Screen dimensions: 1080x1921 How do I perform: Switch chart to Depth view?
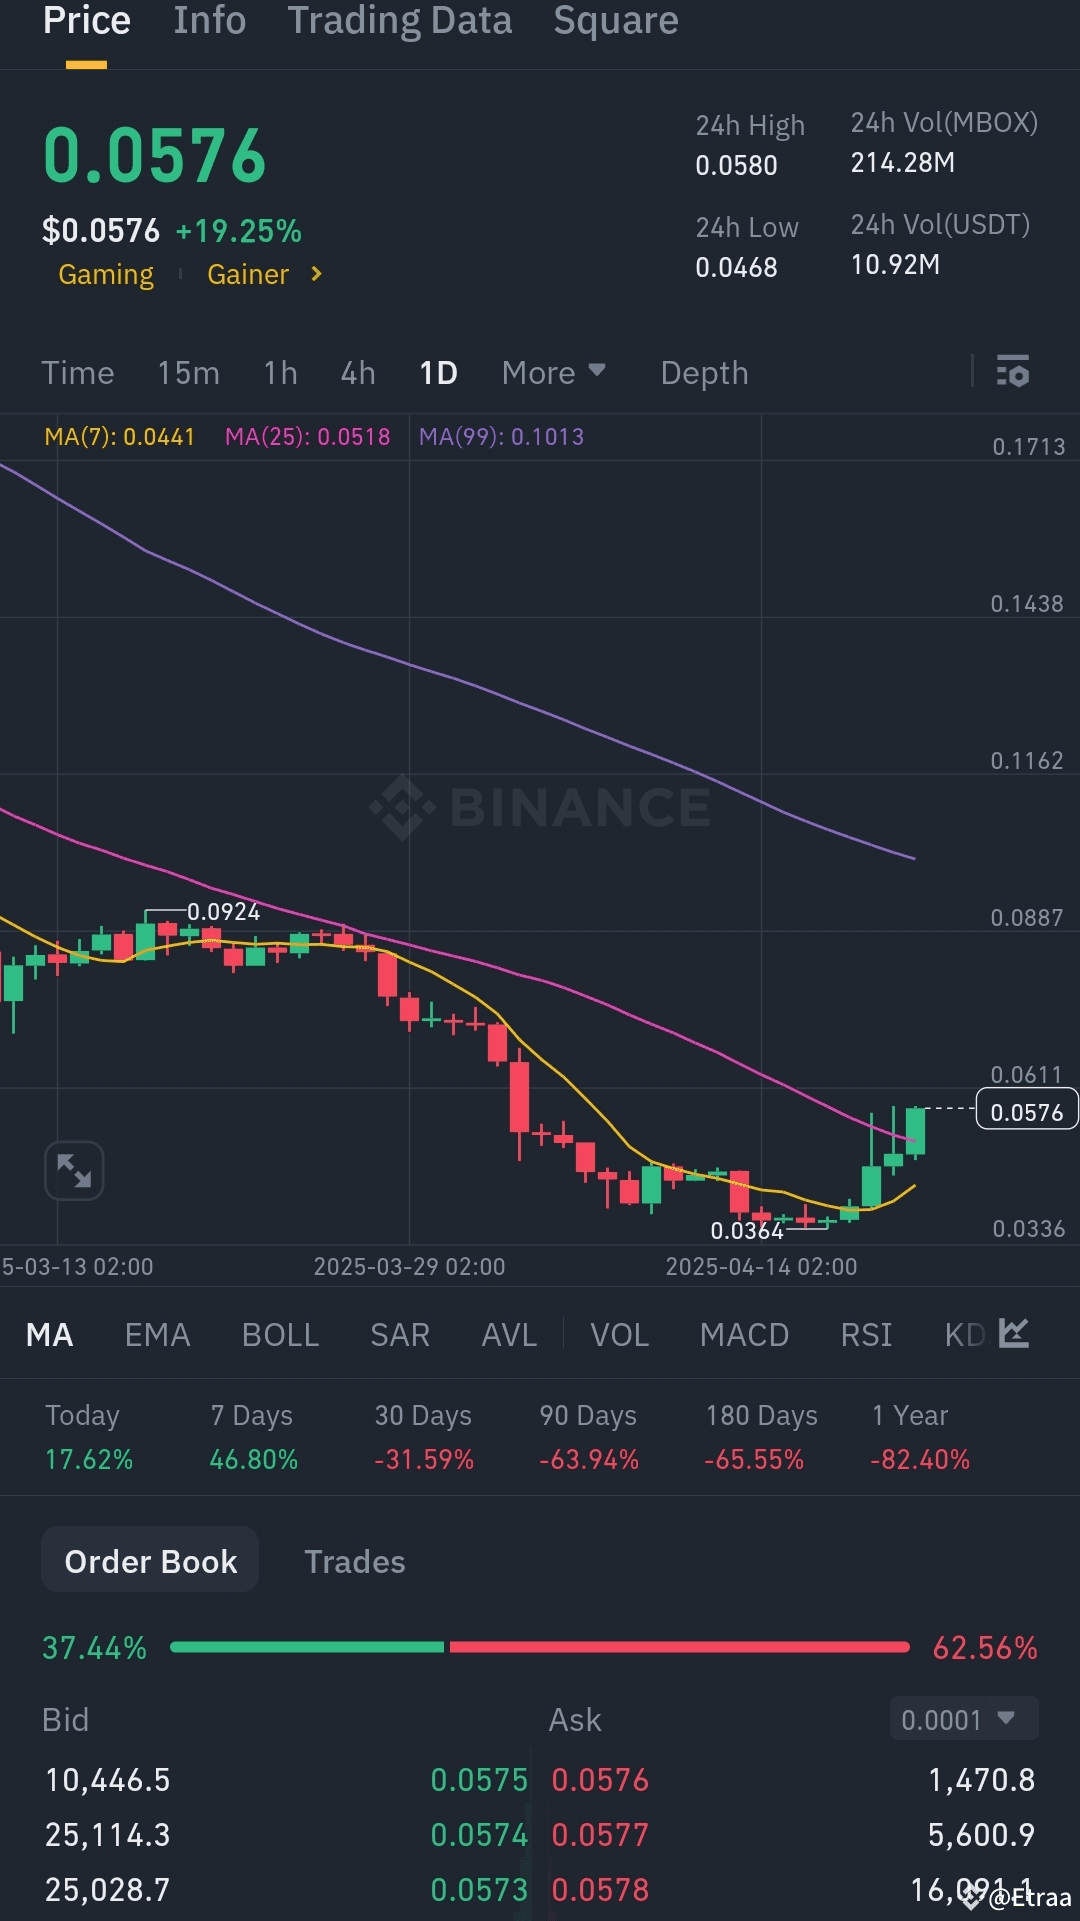tap(704, 373)
